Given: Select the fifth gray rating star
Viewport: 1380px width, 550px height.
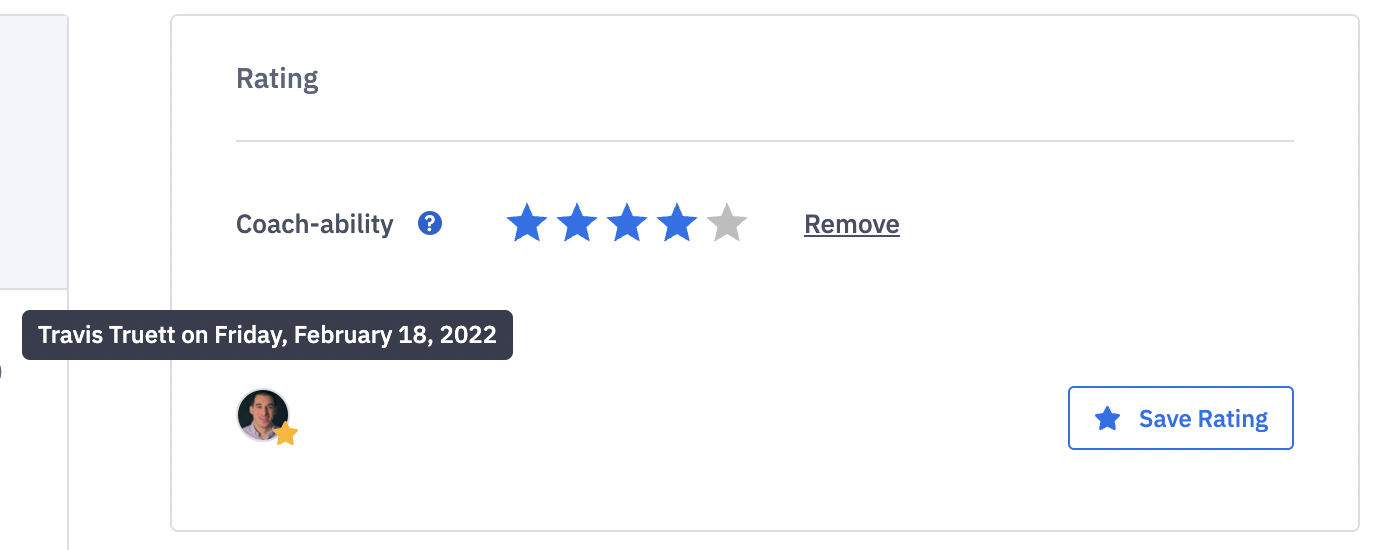Looking at the screenshot, I should 727,223.
